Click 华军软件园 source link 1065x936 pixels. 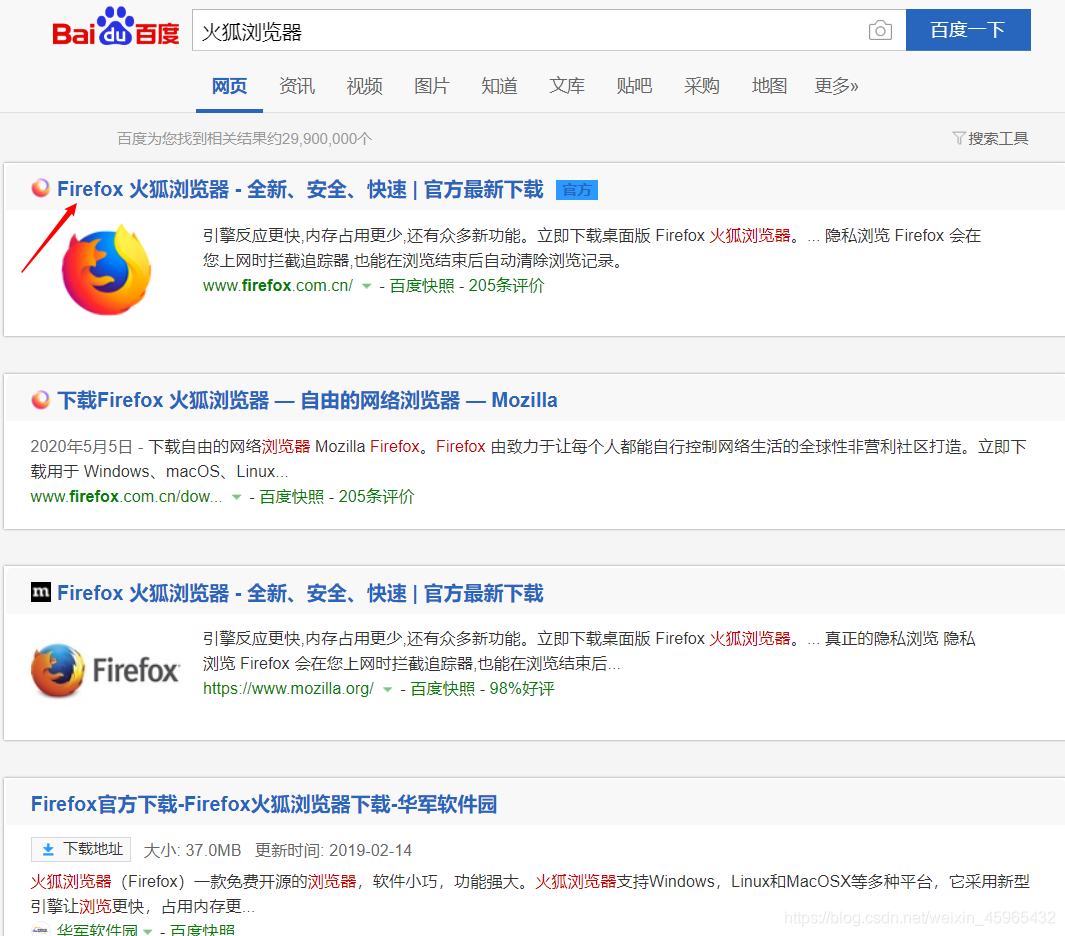coord(97,929)
